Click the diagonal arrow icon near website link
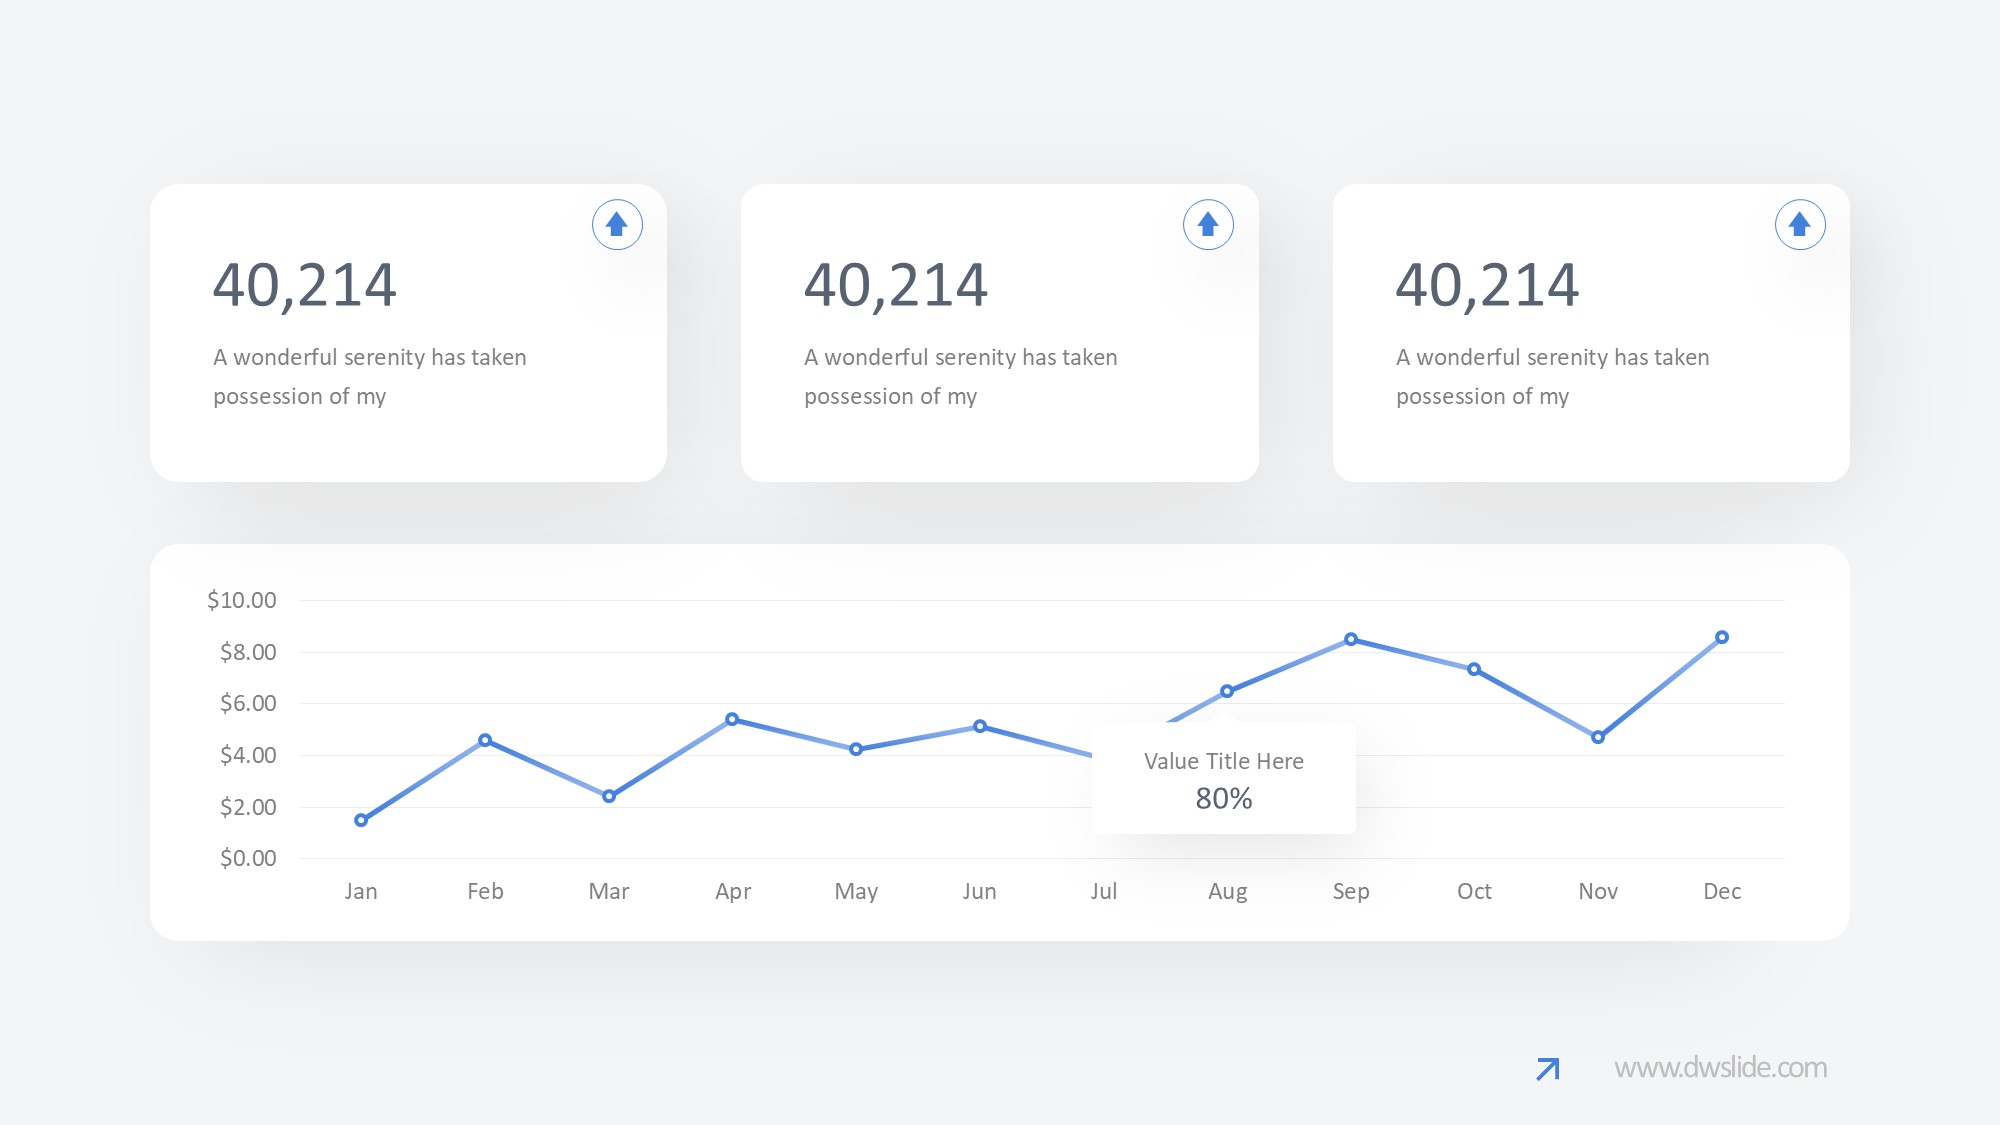The image size is (2000, 1125). (x=1547, y=1069)
